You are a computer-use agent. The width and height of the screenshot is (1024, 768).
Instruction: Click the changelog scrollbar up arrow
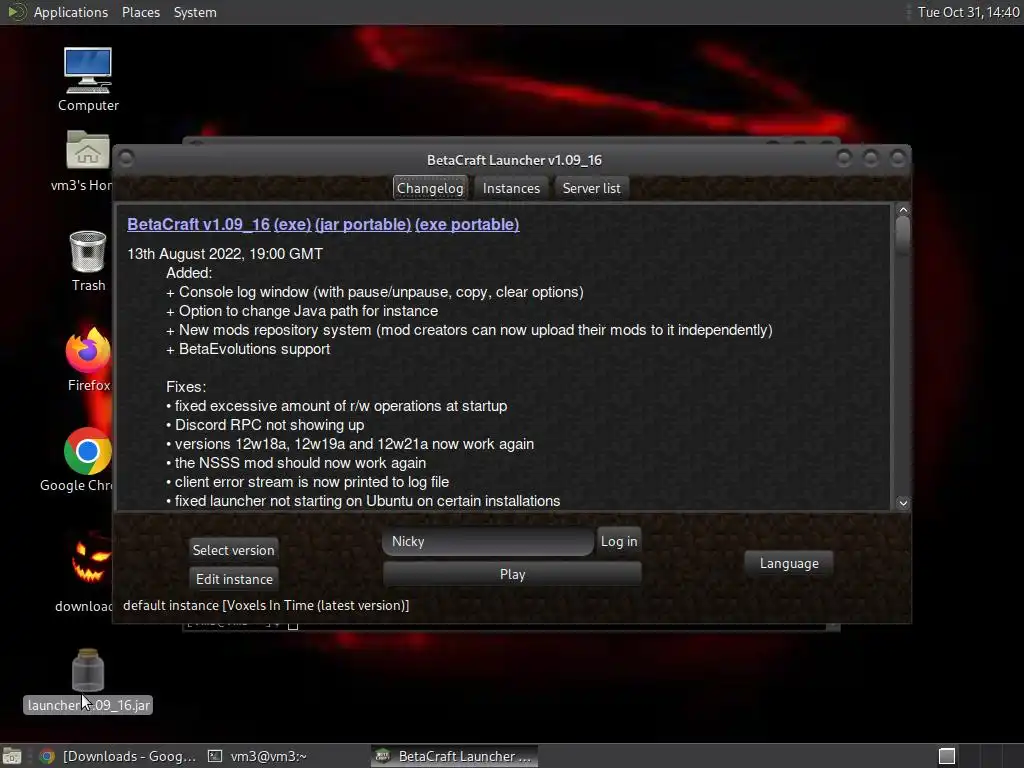[x=903, y=210]
